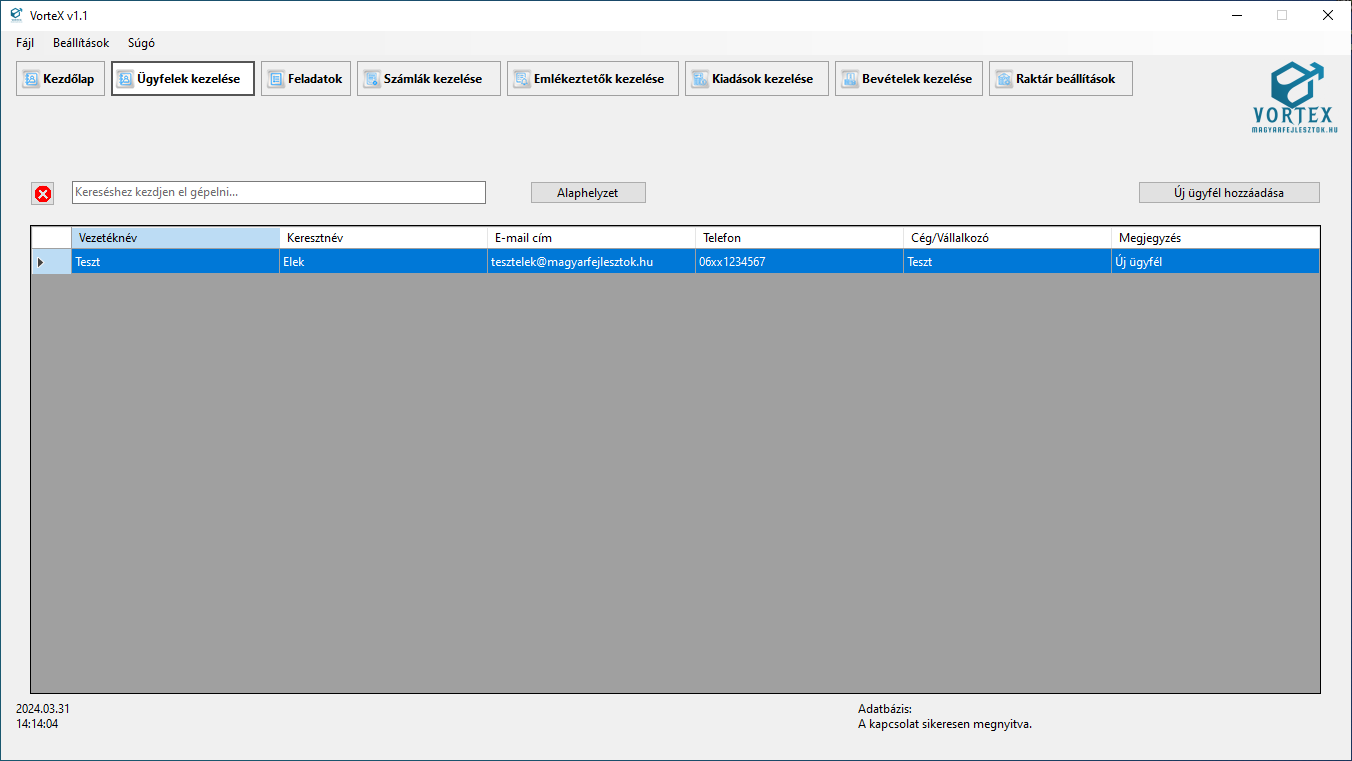Open the Fájl menu
The width and height of the screenshot is (1352, 761).
[25, 43]
